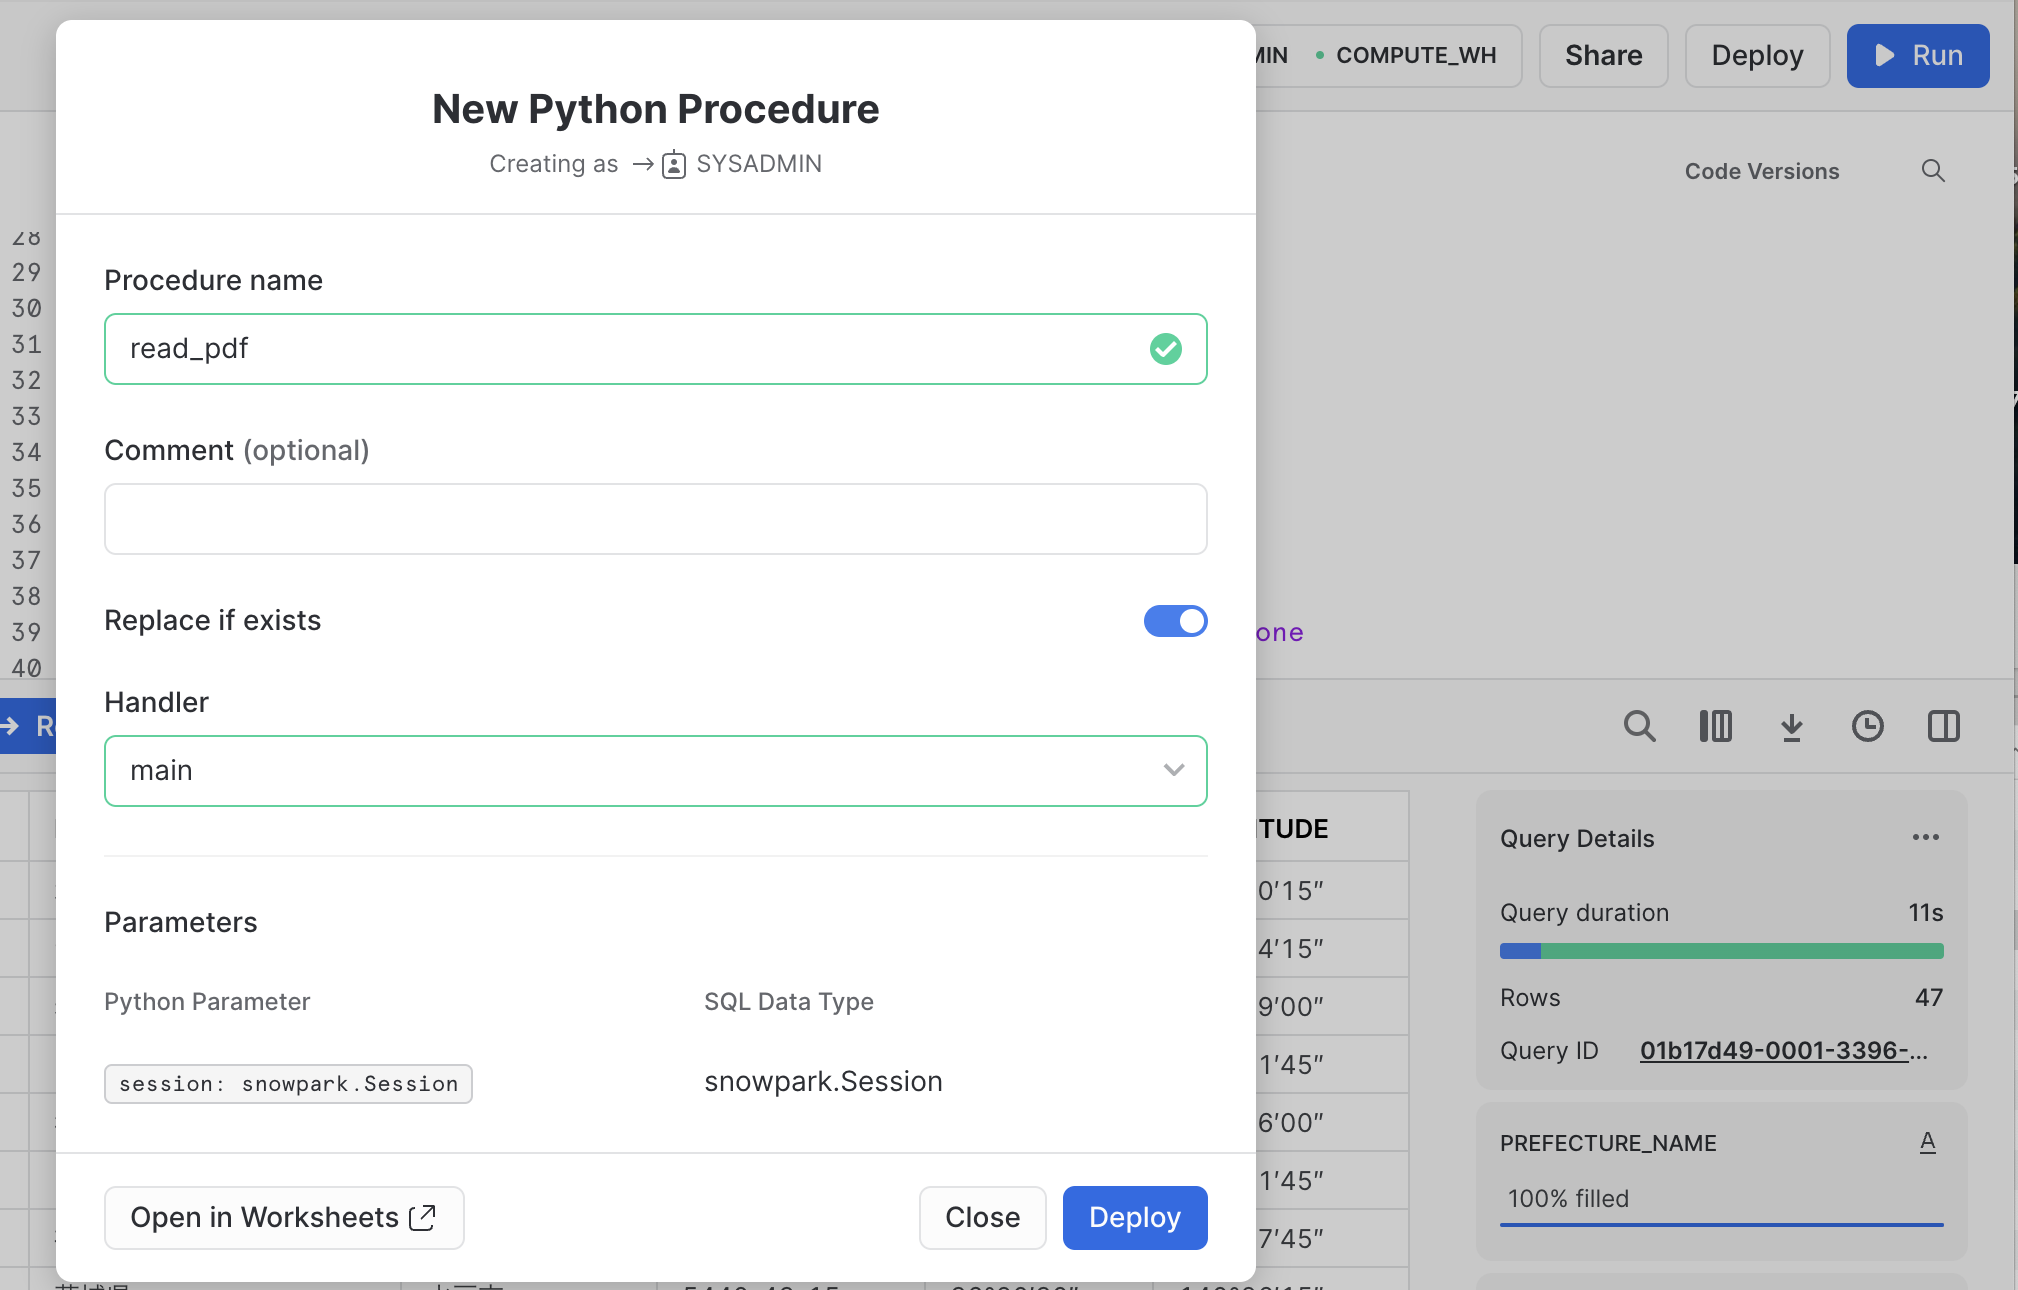Expand the Query Details options menu
Screen dimensions: 2018x1290
tap(1927, 837)
